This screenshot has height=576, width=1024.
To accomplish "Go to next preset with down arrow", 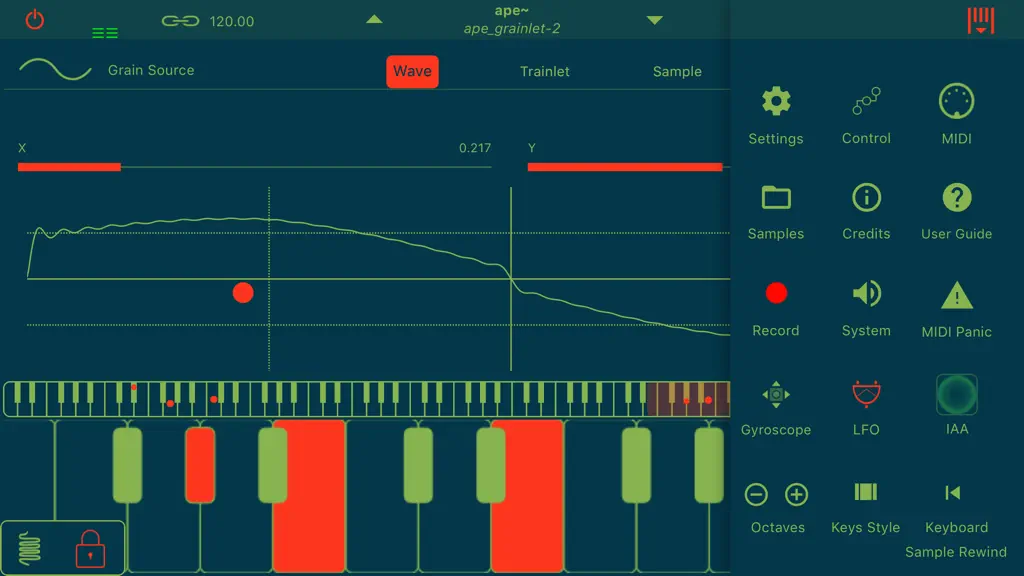I will (654, 20).
